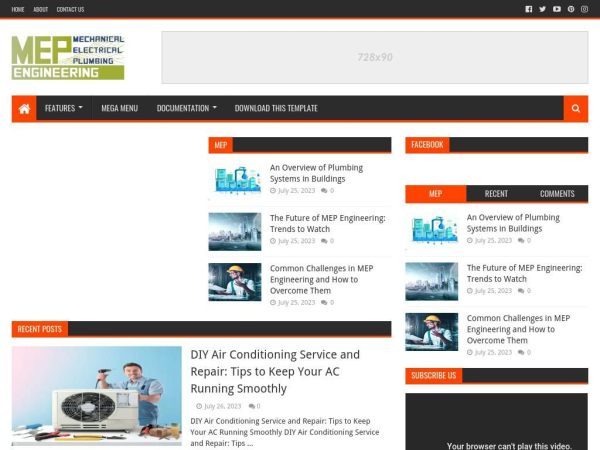
Task: Open search with the magnifier icon
Action: (575, 108)
